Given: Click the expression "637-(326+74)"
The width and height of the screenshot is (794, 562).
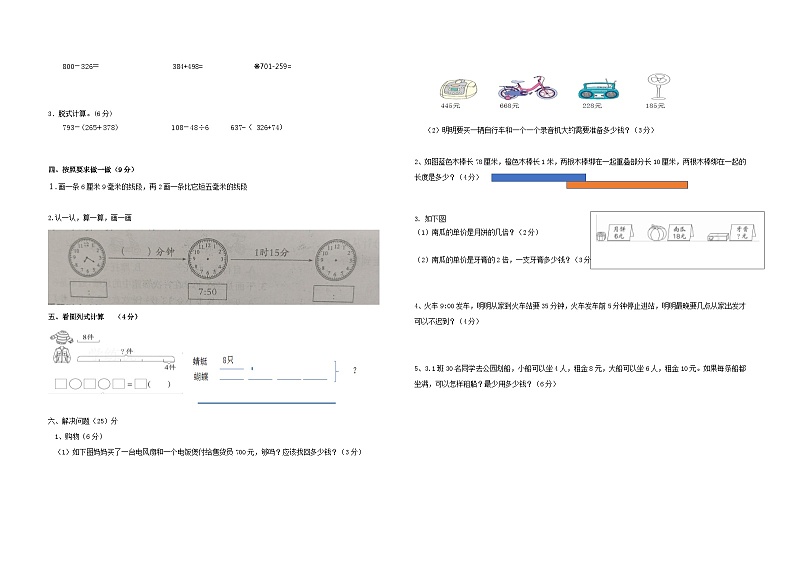Looking at the screenshot, I should click(256, 128).
